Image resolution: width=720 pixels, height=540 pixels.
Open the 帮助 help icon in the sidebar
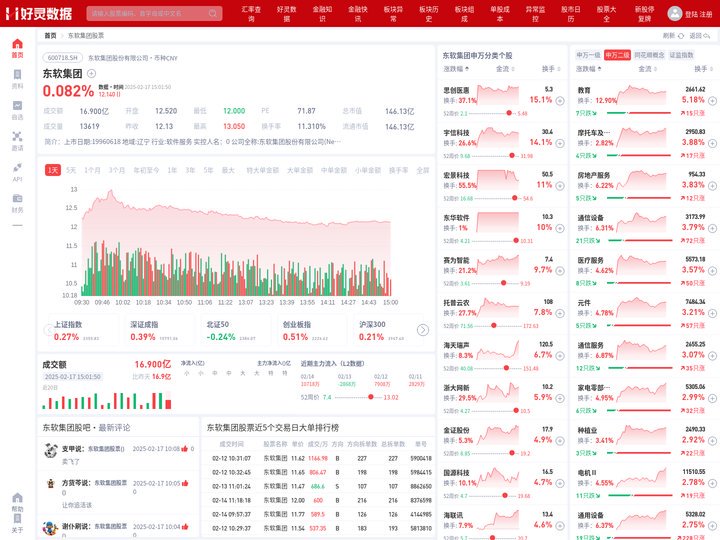pyautogui.click(x=17, y=498)
